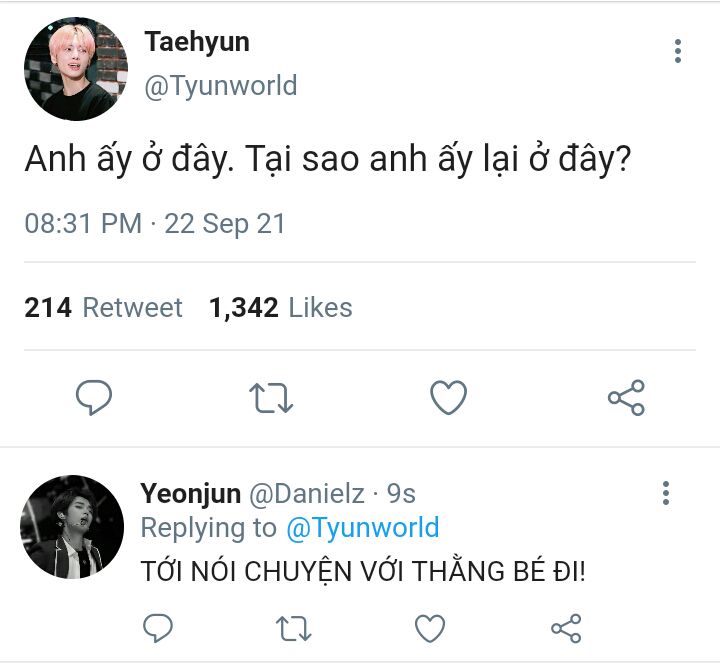The image size is (720, 663).
Task: Open more options on Taehyun's tweet
Action: coord(678,51)
